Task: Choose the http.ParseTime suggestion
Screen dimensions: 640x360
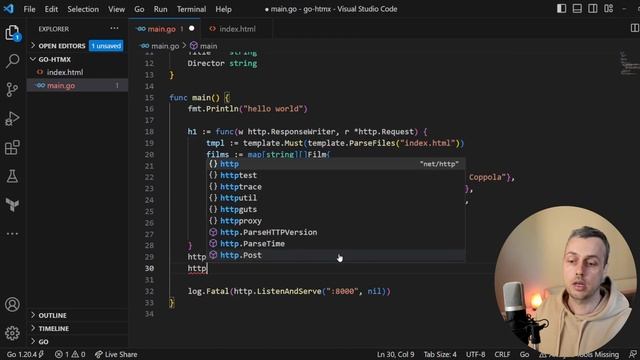Action: coord(335,244)
